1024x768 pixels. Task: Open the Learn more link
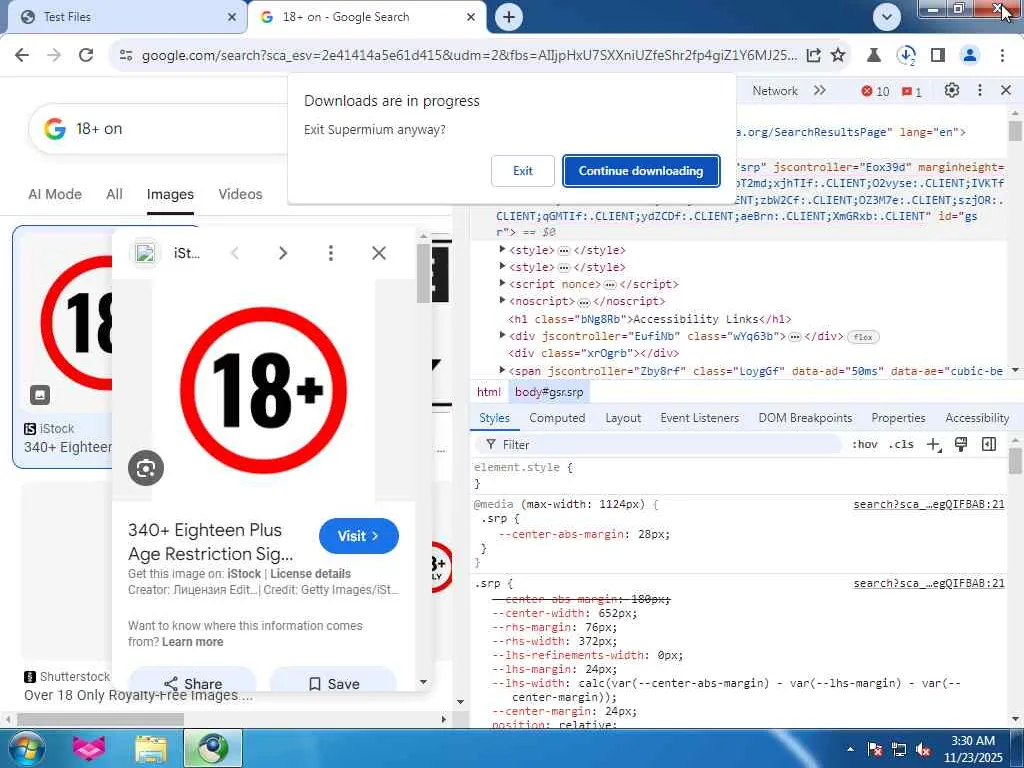[192, 642]
